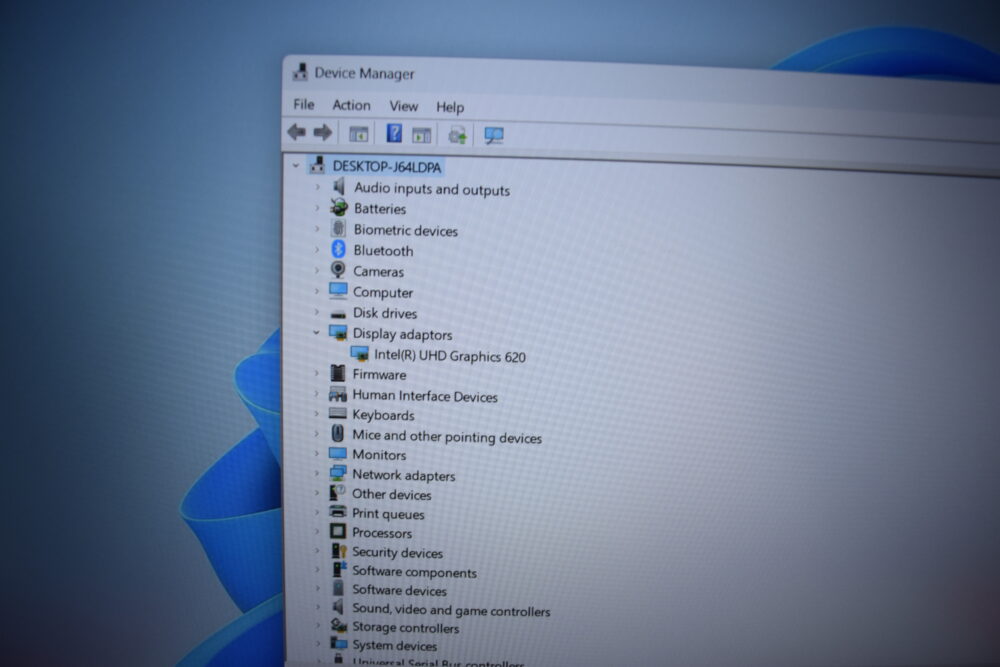This screenshot has width=1000, height=667.
Task: Click the Bluetooth logo icon
Action: point(339,249)
